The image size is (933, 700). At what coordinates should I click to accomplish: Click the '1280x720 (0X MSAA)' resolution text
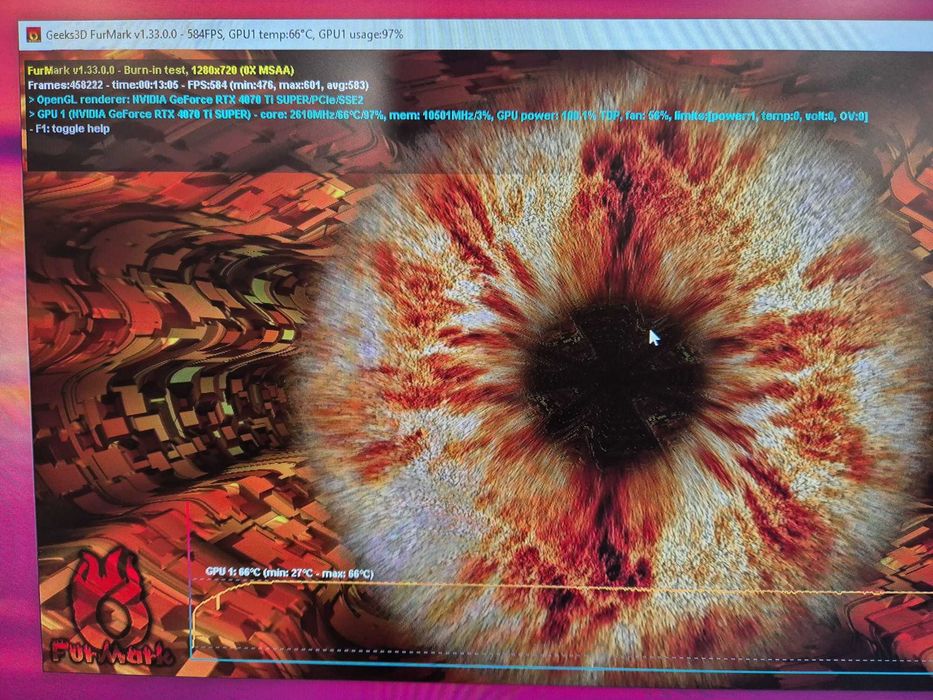click(x=243, y=70)
